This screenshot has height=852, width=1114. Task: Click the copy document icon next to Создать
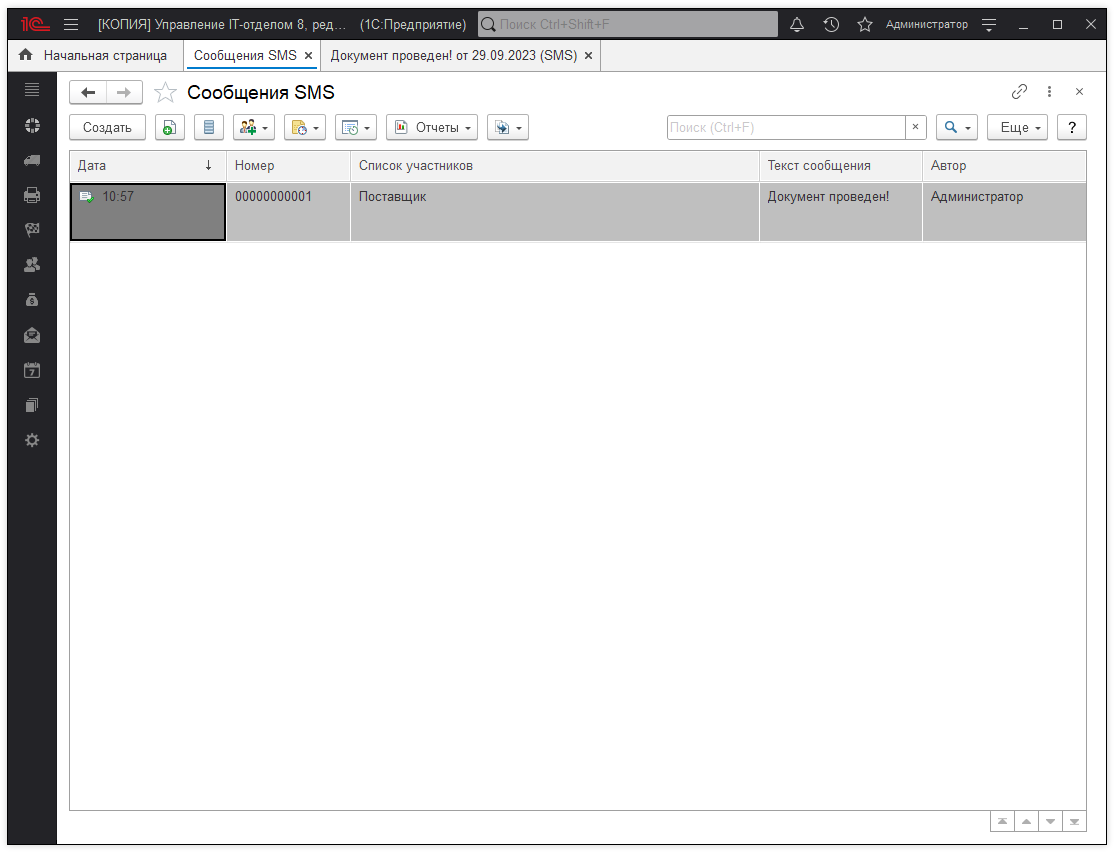click(170, 128)
